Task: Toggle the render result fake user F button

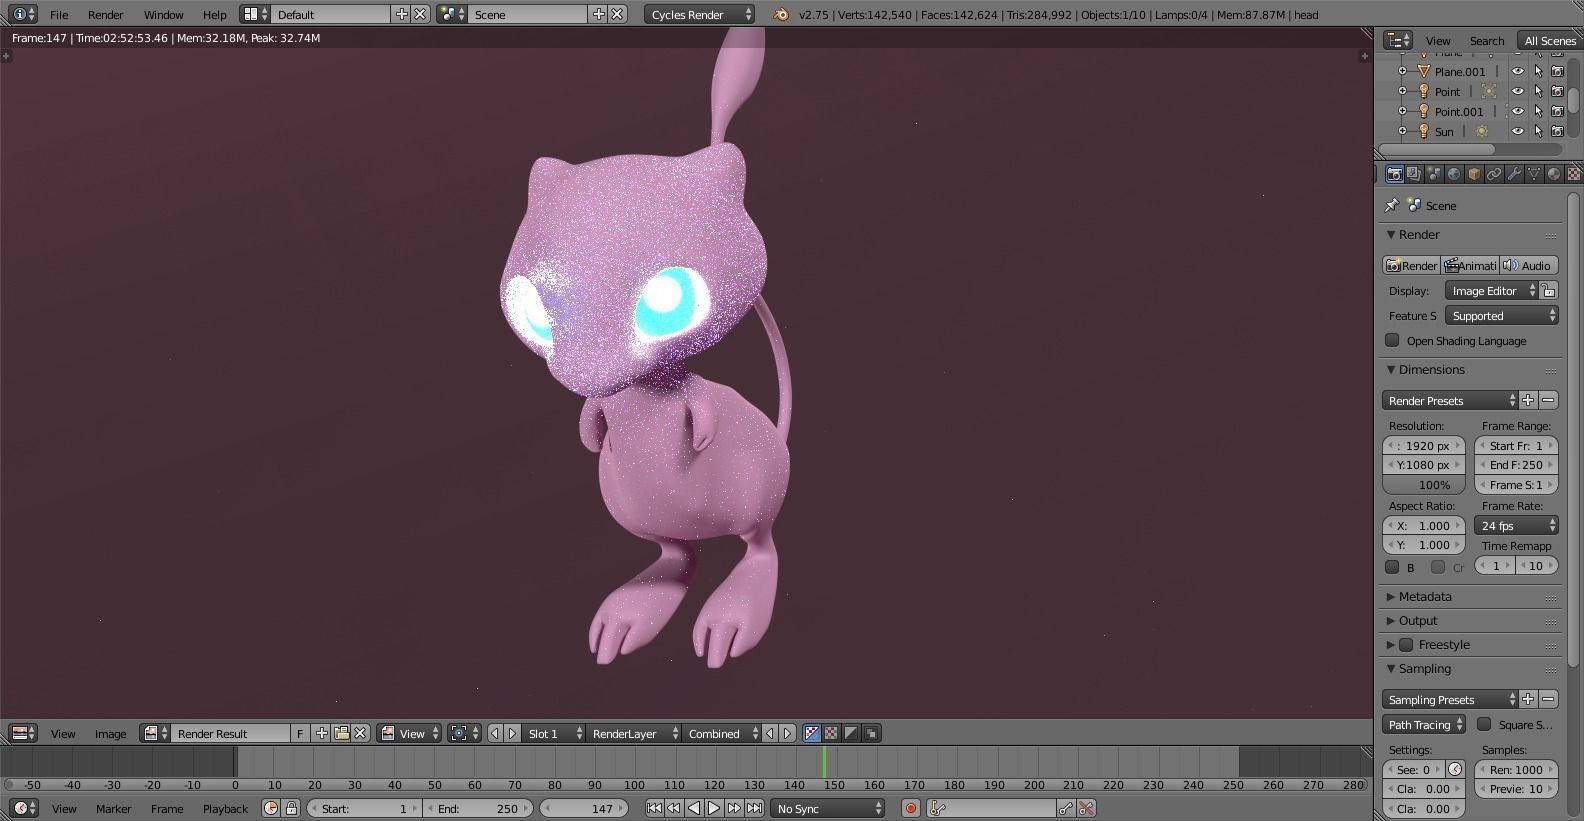Action: point(300,733)
